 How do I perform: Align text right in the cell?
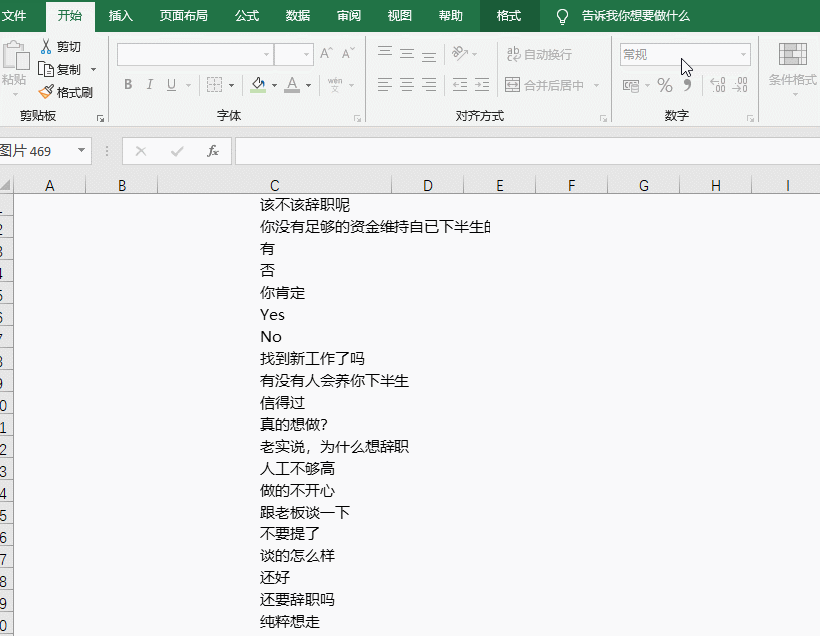[429, 84]
